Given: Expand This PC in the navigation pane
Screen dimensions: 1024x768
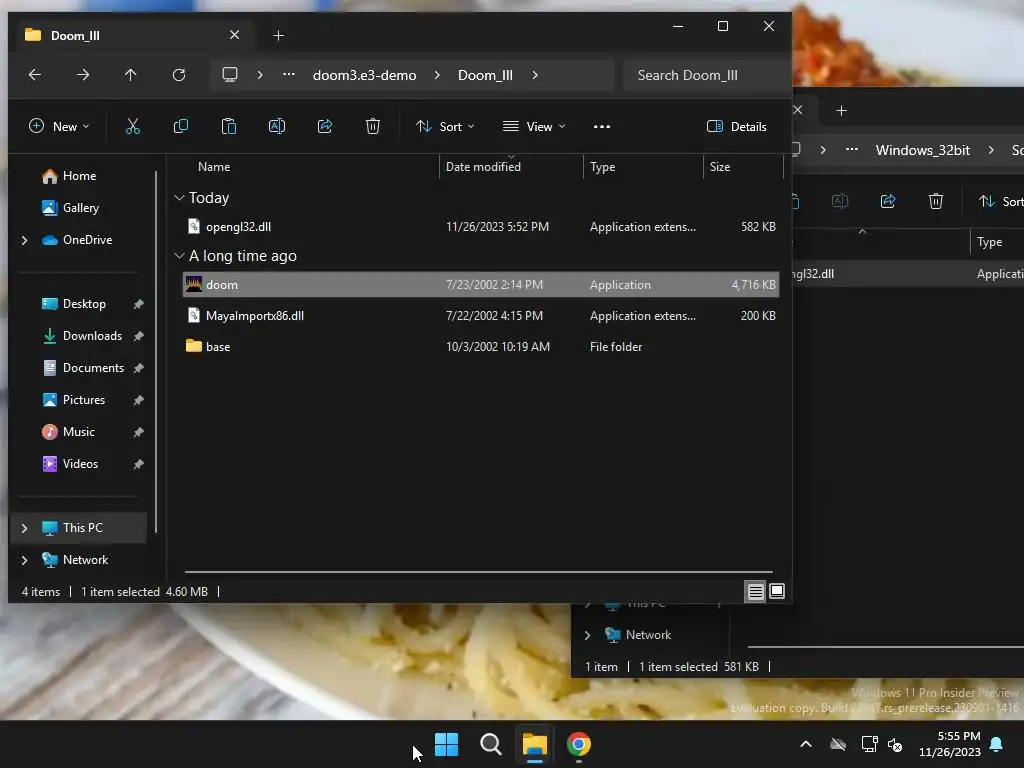Looking at the screenshot, I should pyautogui.click(x=25, y=528).
